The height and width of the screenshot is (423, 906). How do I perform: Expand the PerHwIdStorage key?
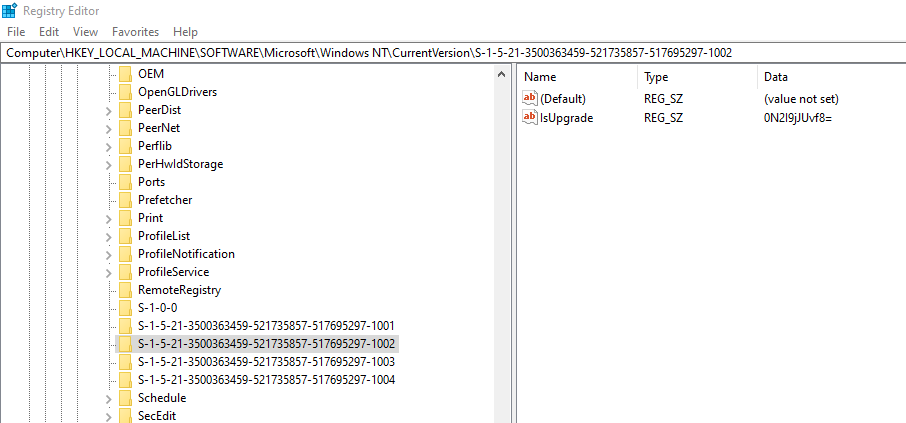coord(109,165)
